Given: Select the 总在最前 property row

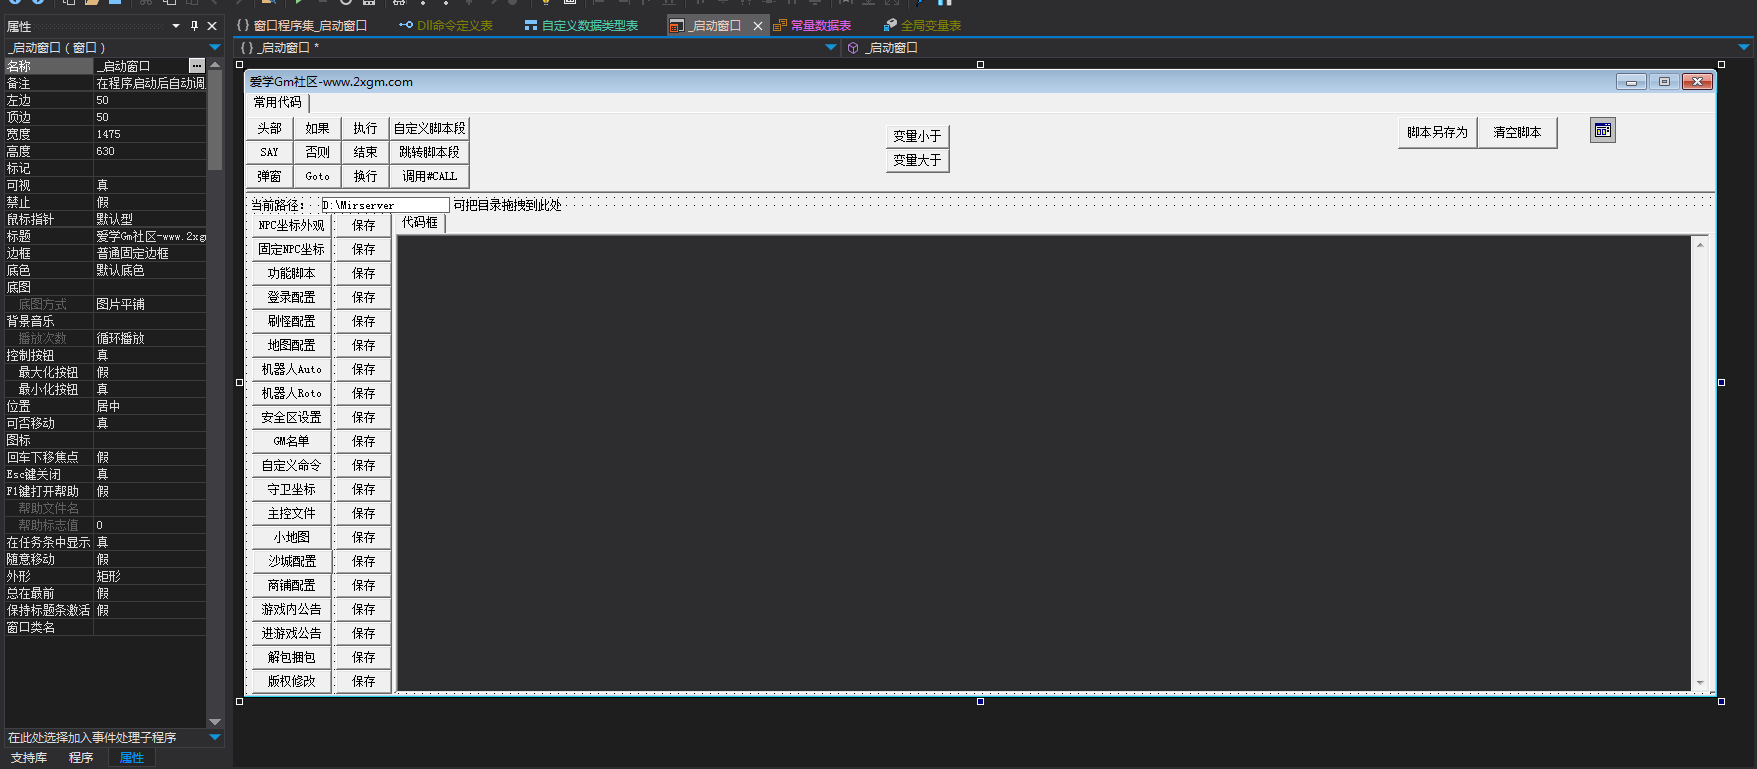Looking at the screenshot, I should pyautogui.click(x=50, y=593).
